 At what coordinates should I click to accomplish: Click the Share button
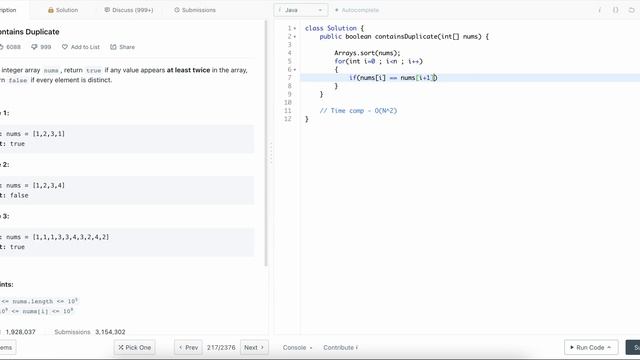tap(122, 47)
